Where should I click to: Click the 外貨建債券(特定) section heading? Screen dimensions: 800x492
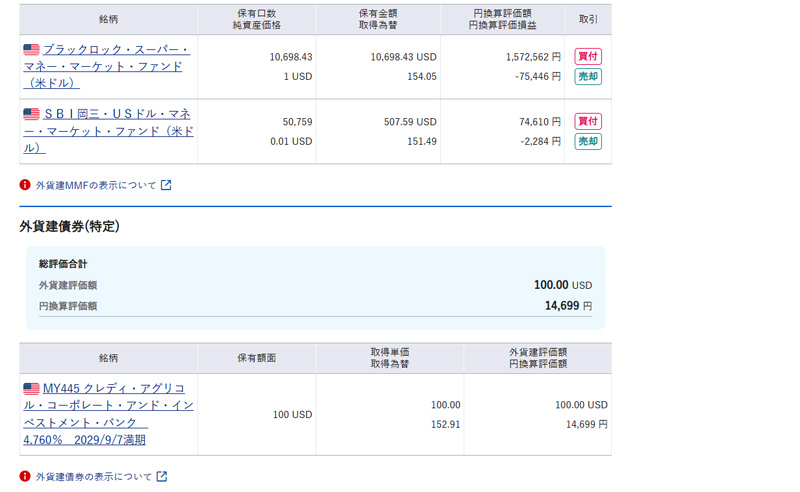coord(69,226)
